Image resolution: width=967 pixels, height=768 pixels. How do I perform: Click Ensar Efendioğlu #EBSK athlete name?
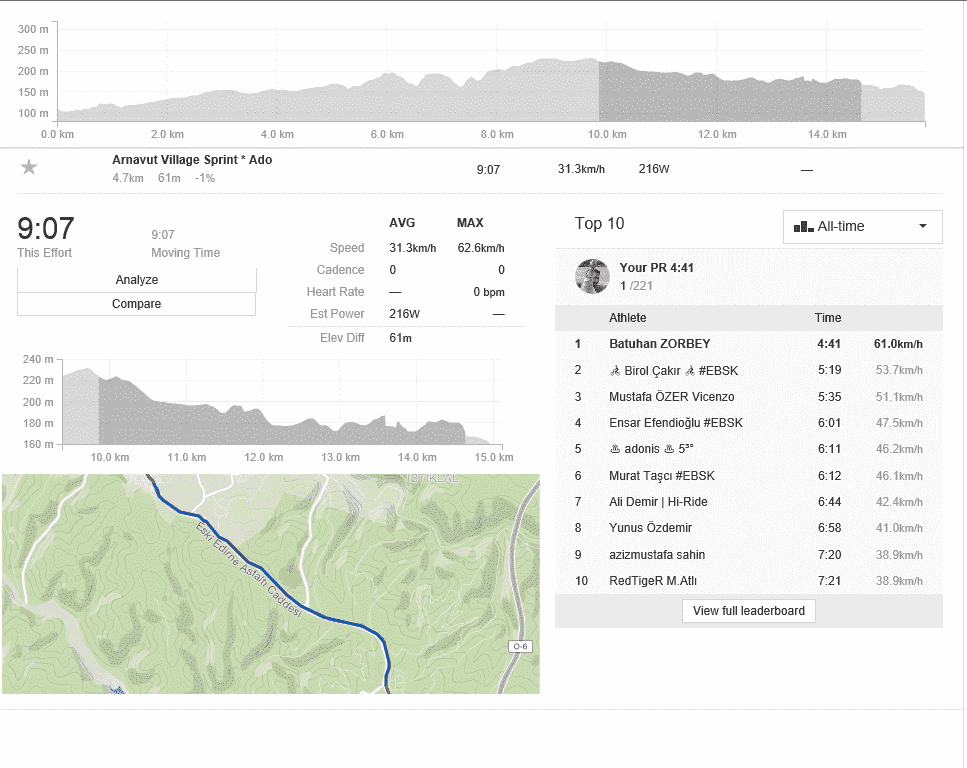[x=676, y=423]
